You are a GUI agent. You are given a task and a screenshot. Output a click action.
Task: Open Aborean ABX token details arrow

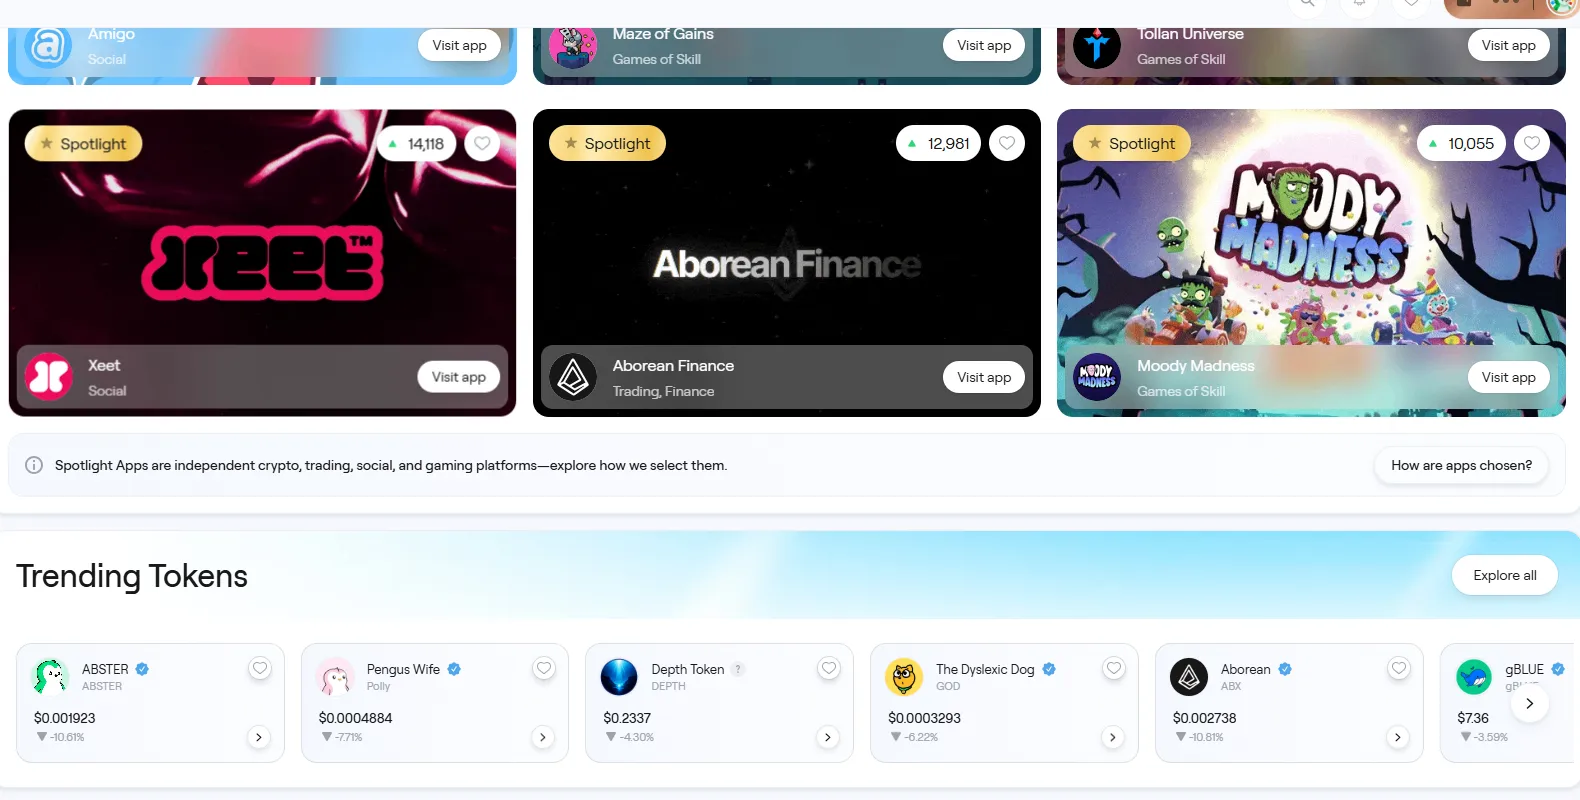(x=1397, y=737)
